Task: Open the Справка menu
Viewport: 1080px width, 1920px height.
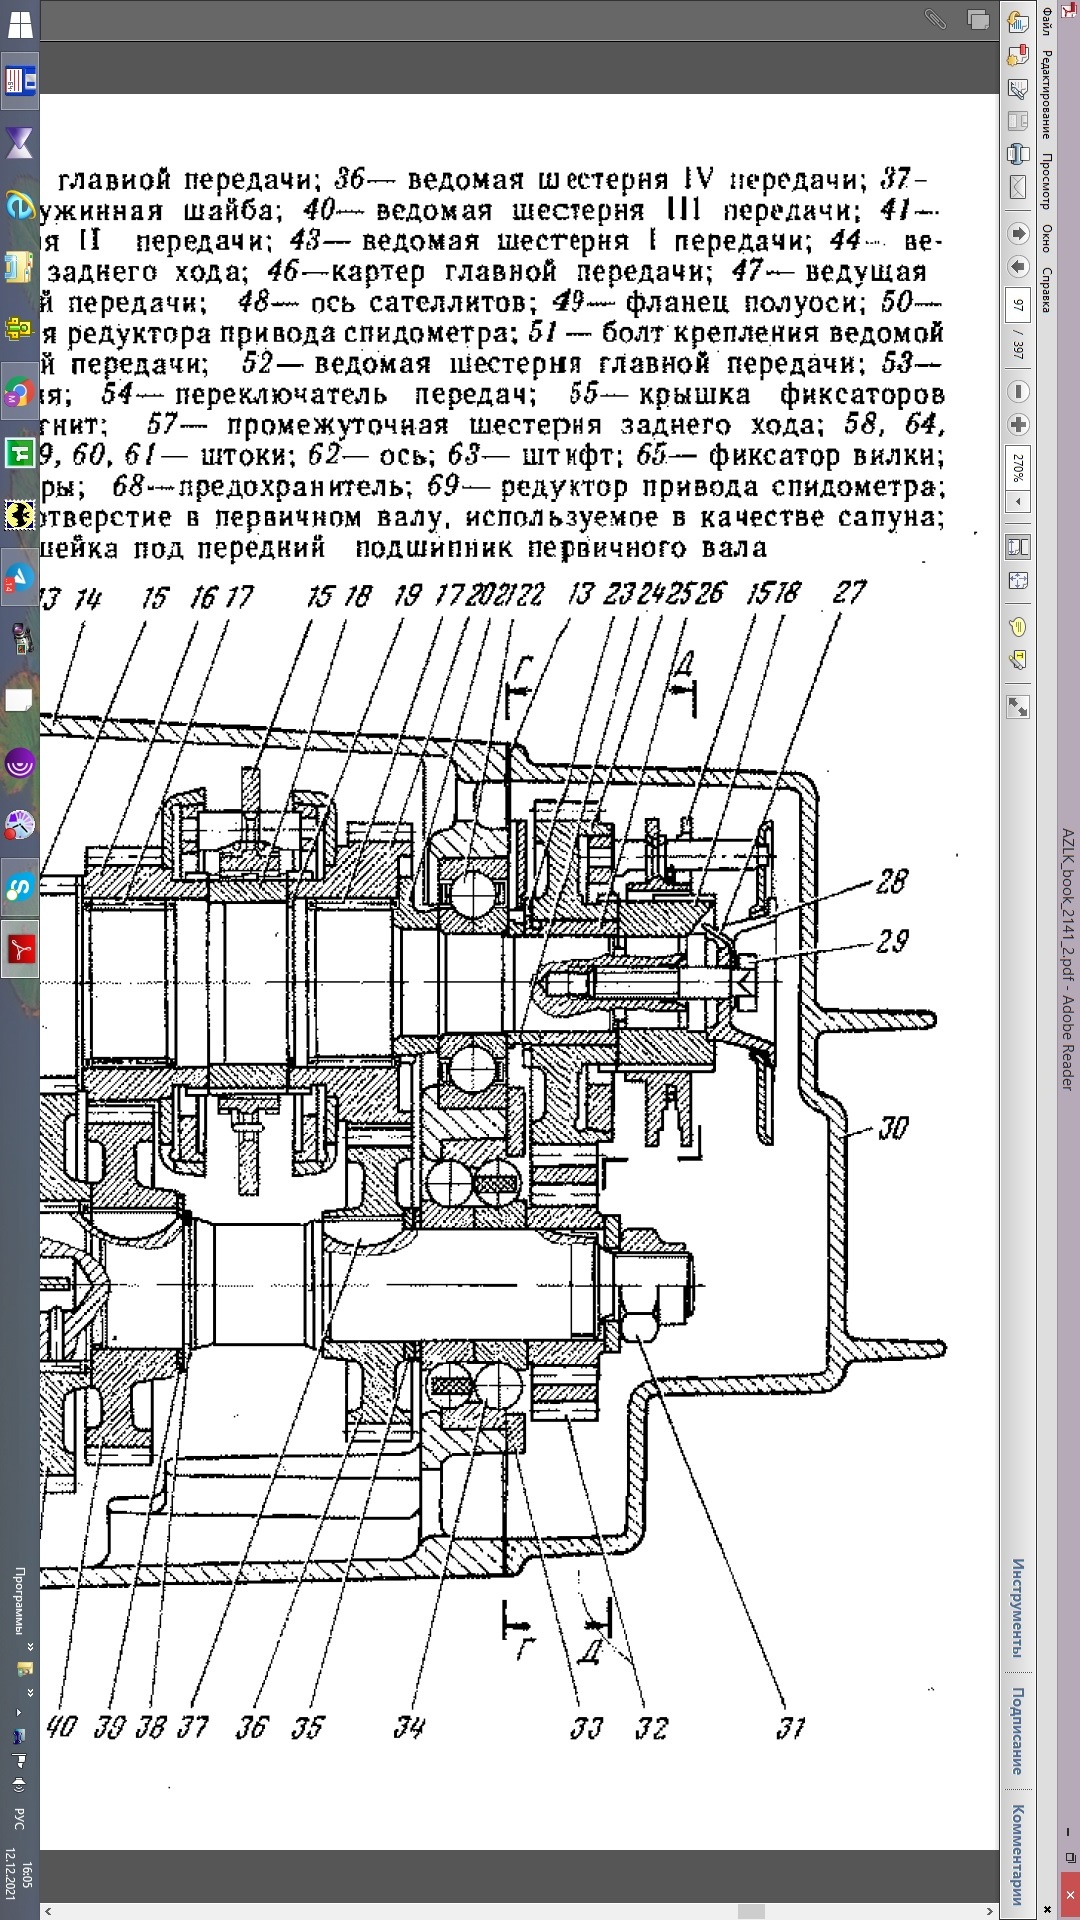Action: 1046,290
